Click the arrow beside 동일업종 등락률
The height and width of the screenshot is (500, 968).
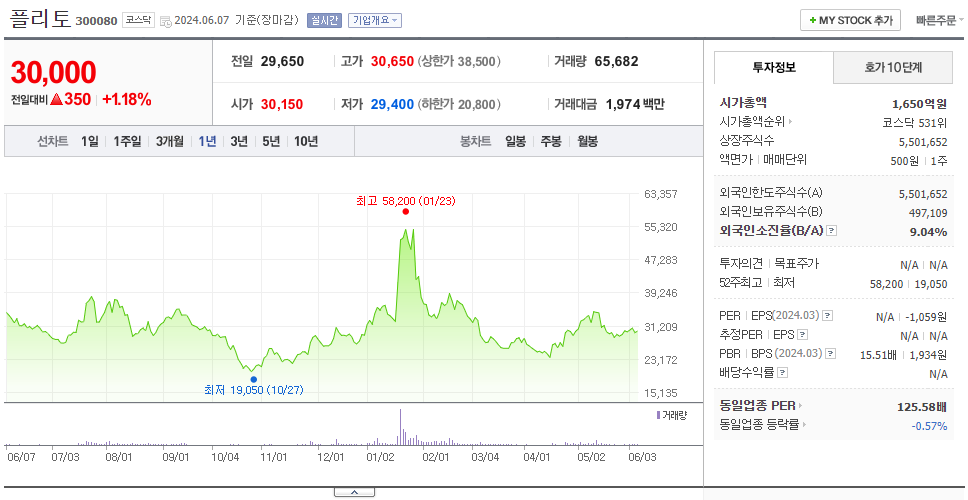click(x=805, y=425)
